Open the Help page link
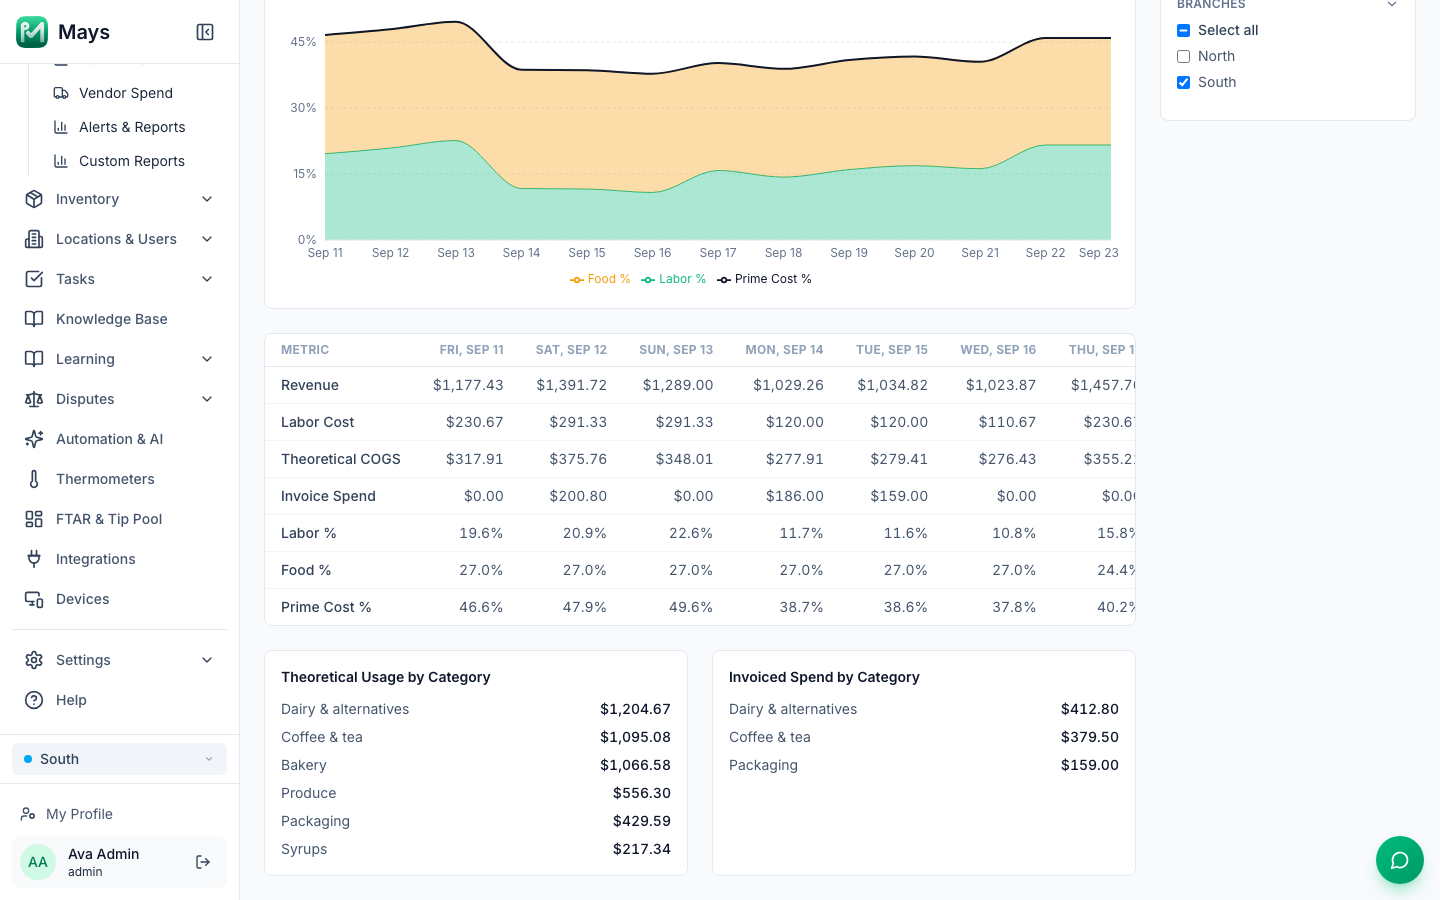 pos(71,700)
